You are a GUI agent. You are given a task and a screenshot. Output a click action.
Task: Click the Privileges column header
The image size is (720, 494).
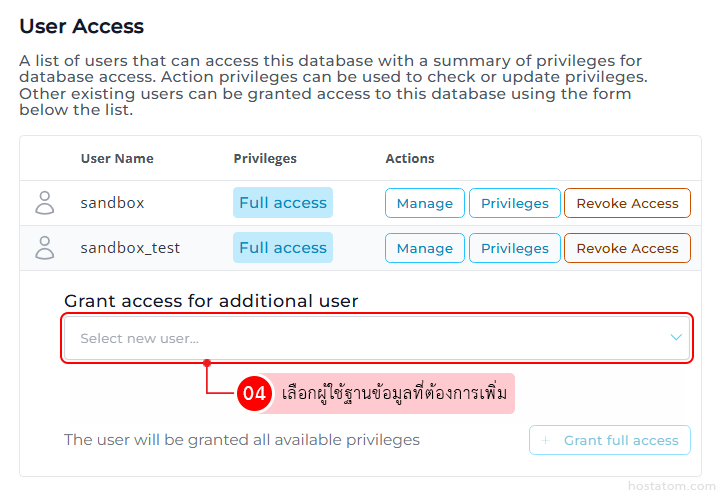[x=265, y=158]
